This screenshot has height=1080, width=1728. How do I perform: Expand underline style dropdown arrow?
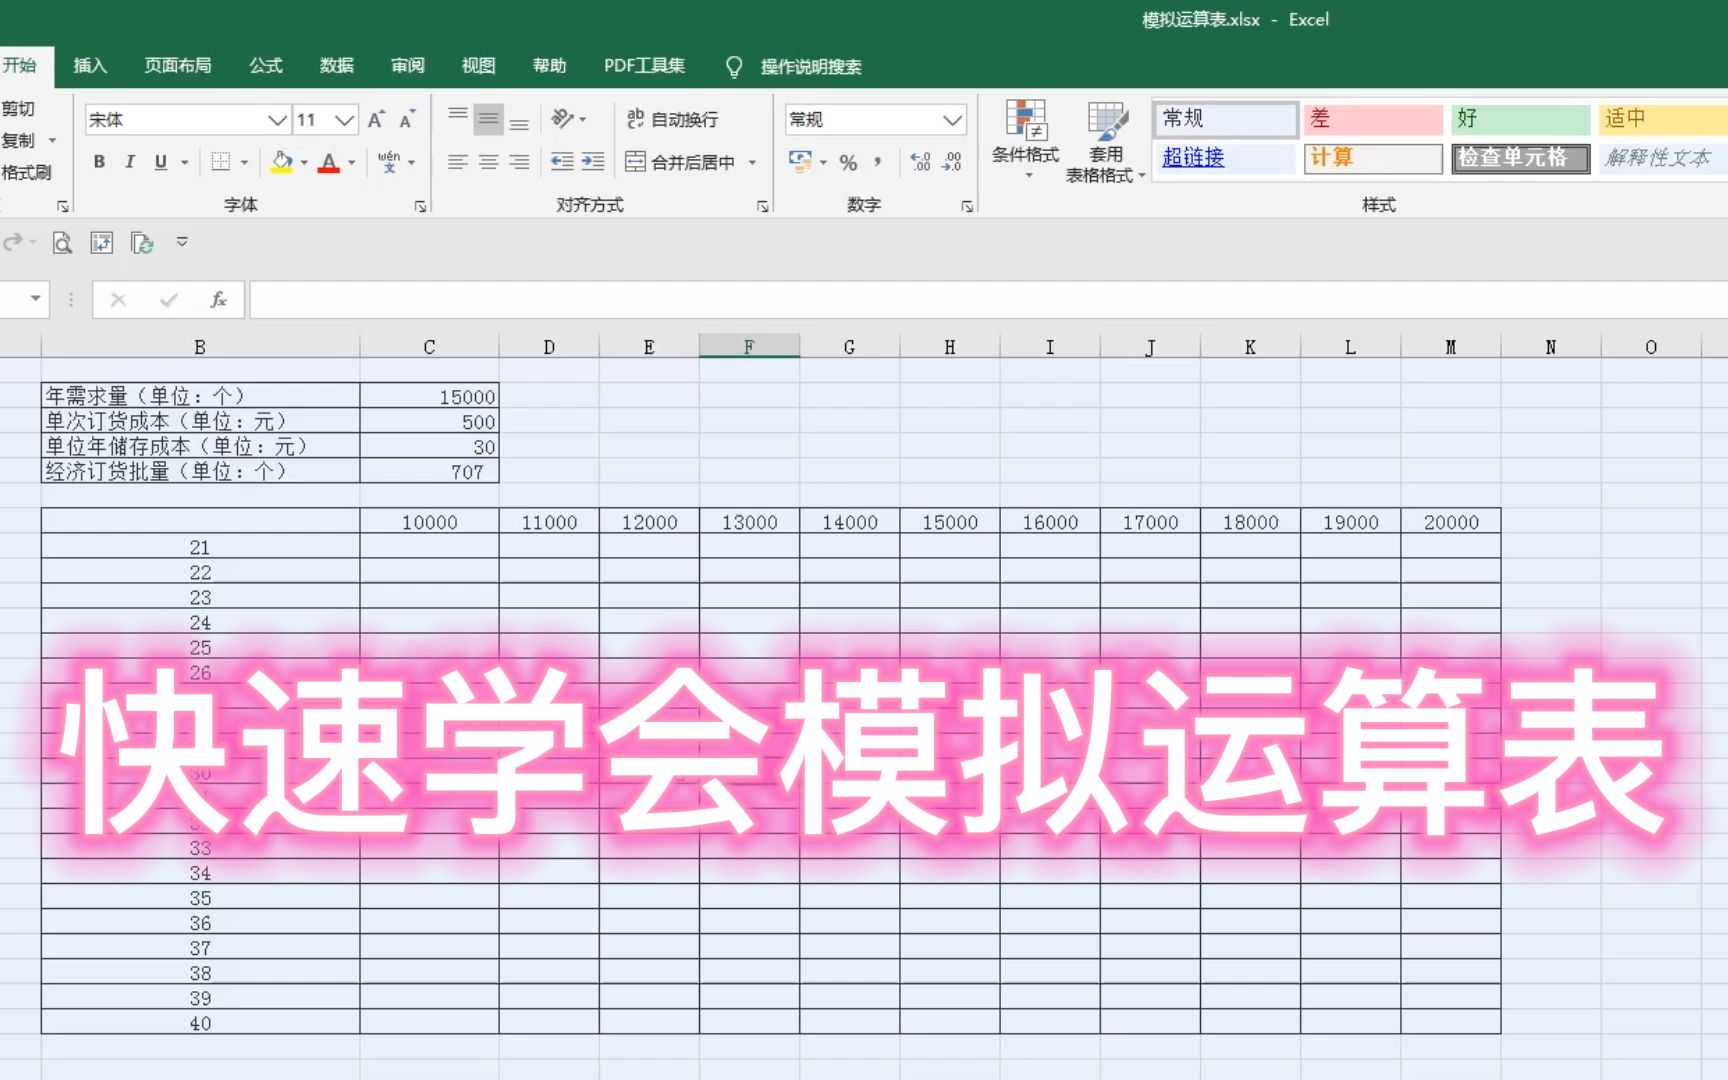(185, 162)
